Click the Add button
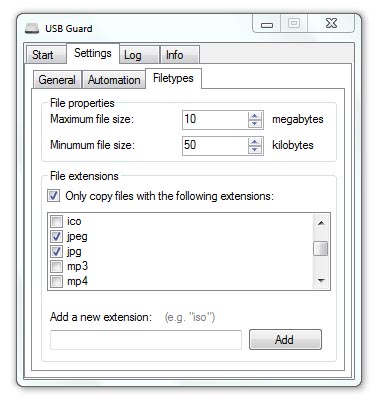Image resolution: width=380 pixels, height=400 pixels. tap(285, 340)
